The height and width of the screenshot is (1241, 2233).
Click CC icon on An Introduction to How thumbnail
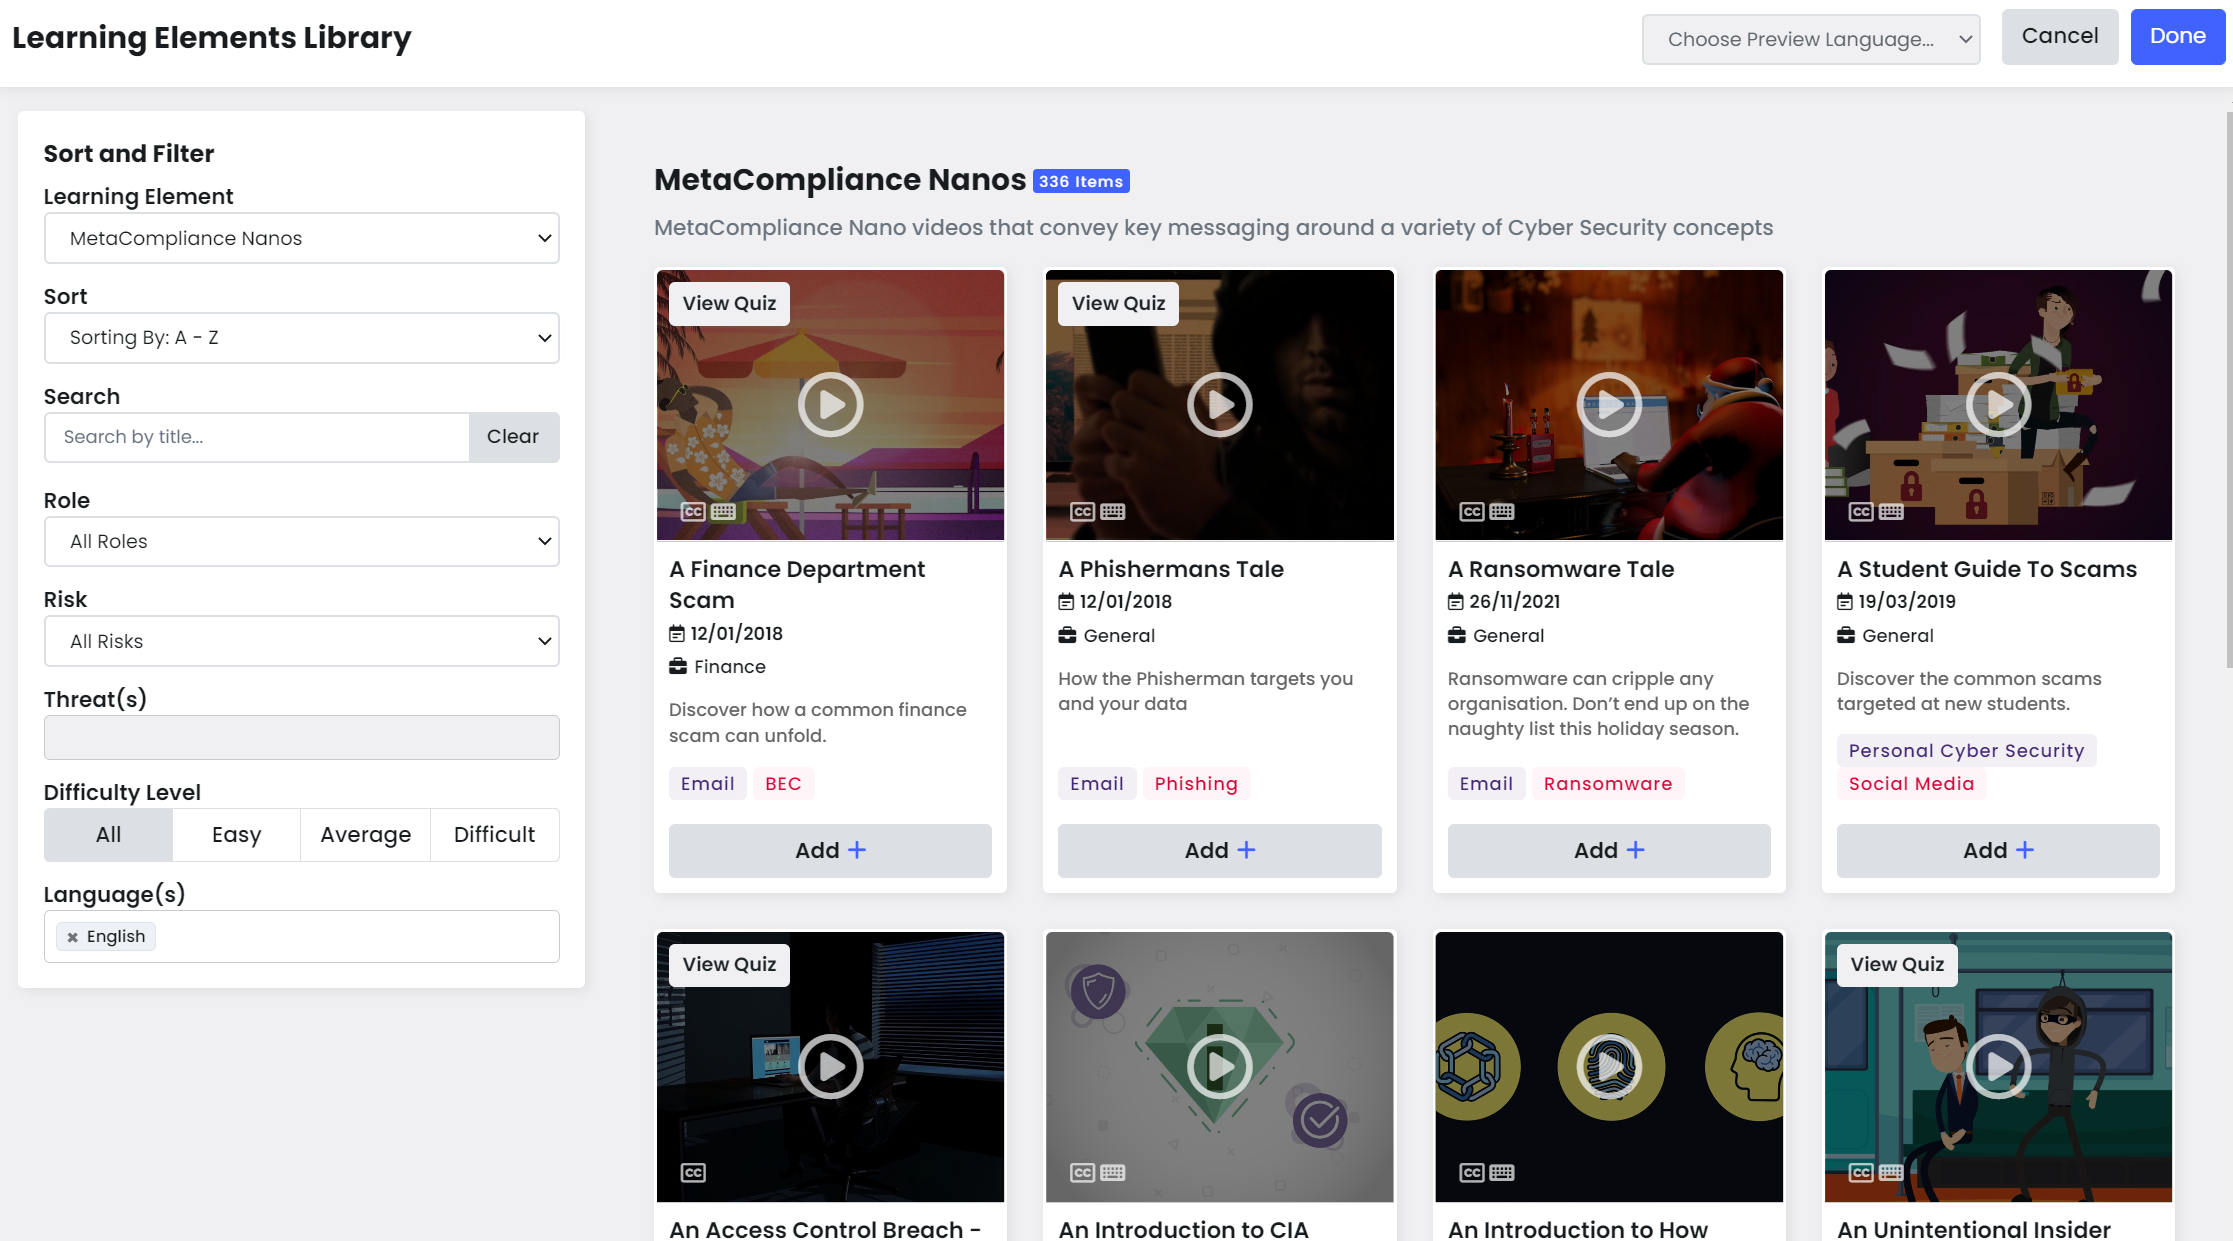point(1472,1173)
